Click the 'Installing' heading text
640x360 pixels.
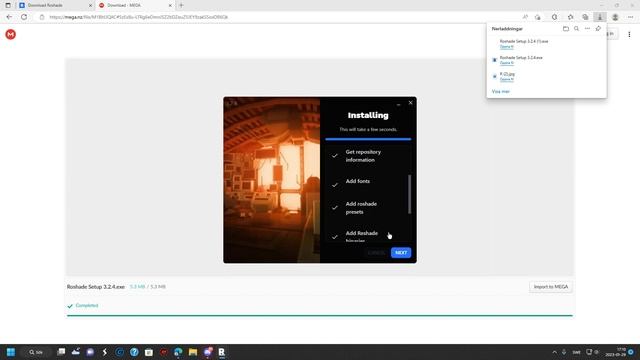point(368,116)
